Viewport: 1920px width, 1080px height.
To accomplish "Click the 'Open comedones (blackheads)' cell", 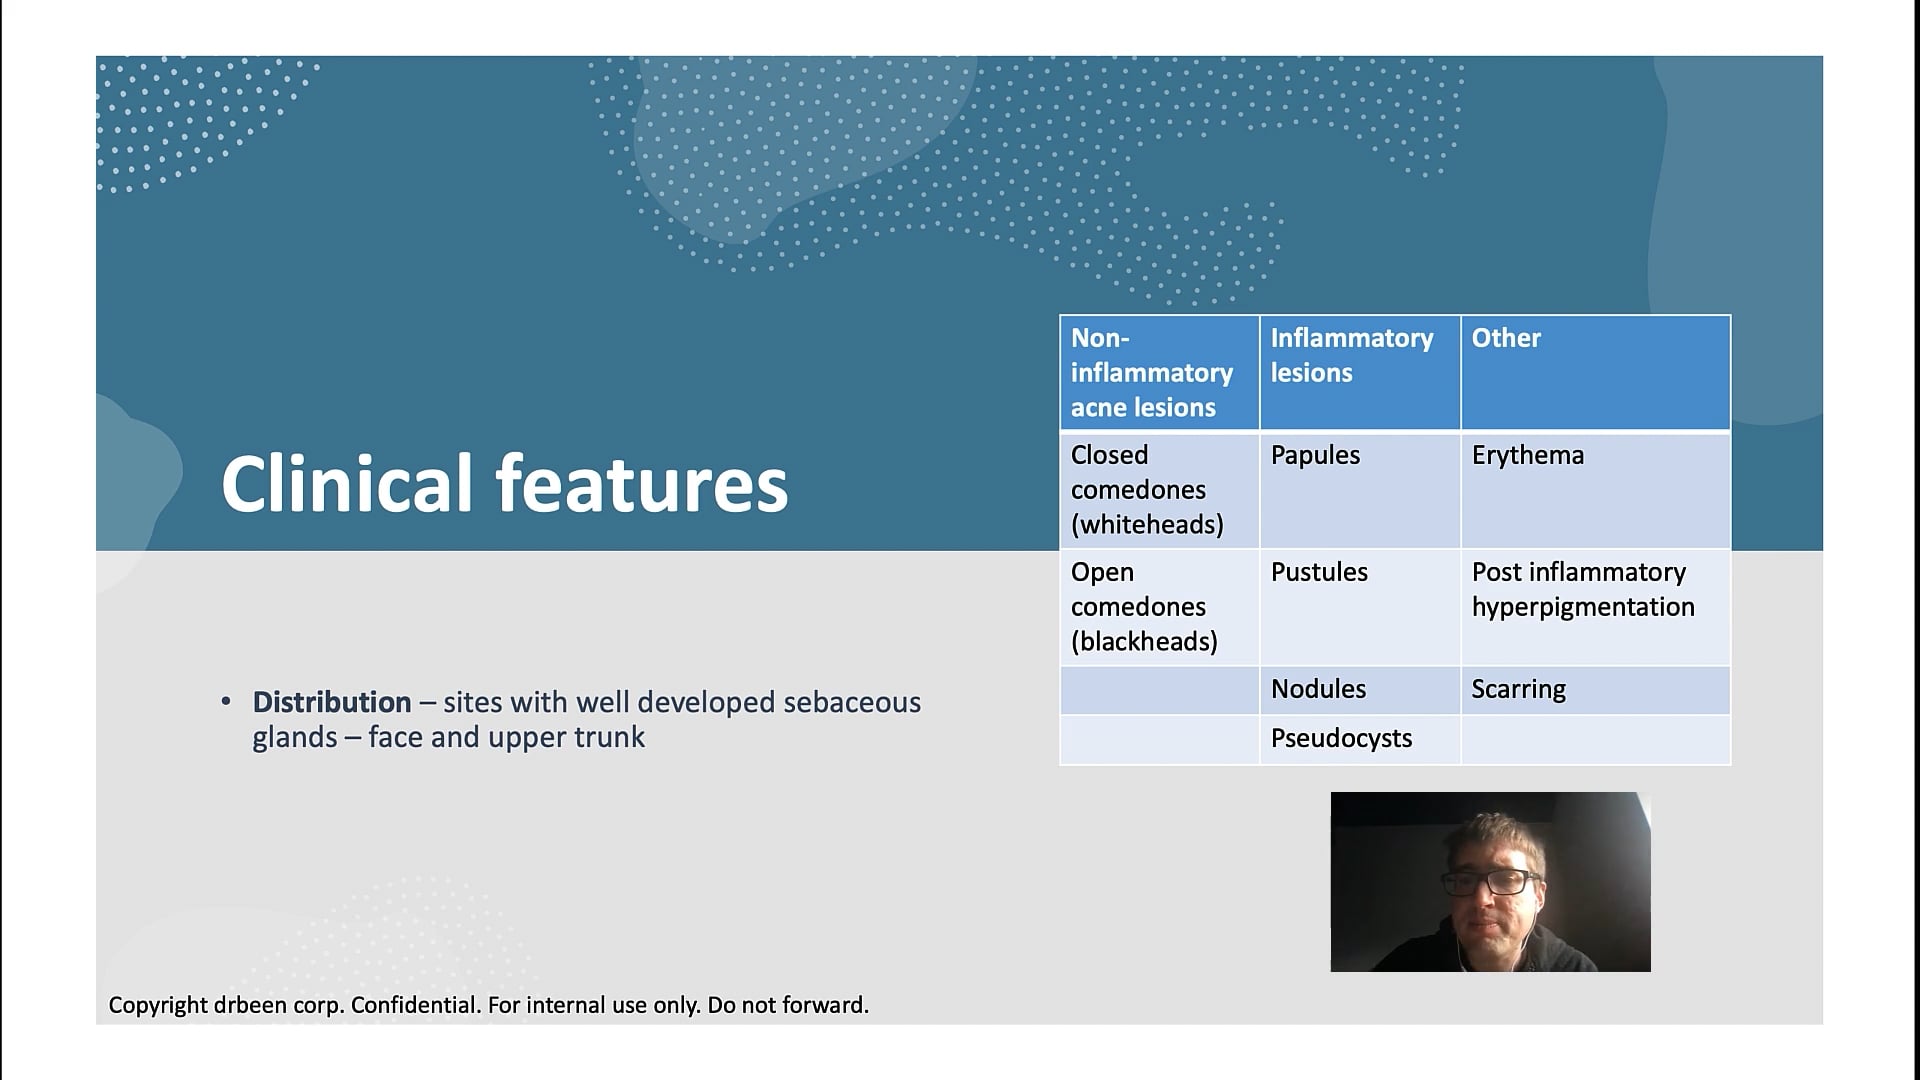I will (x=1160, y=607).
